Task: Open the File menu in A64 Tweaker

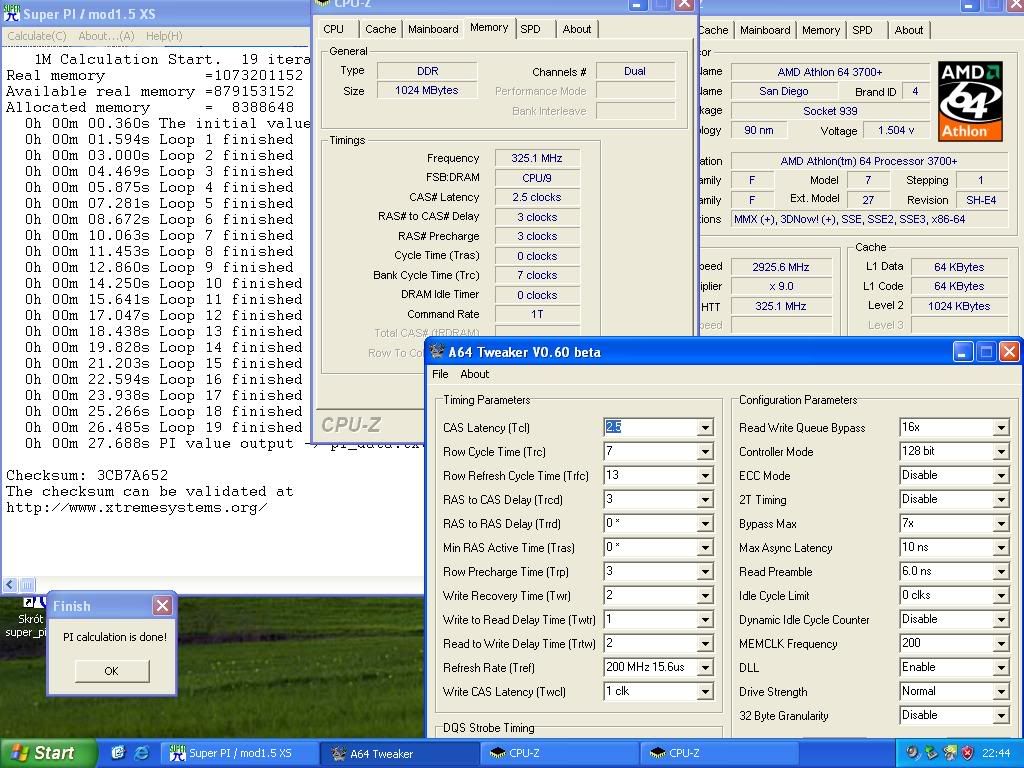Action: pos(440,374)
